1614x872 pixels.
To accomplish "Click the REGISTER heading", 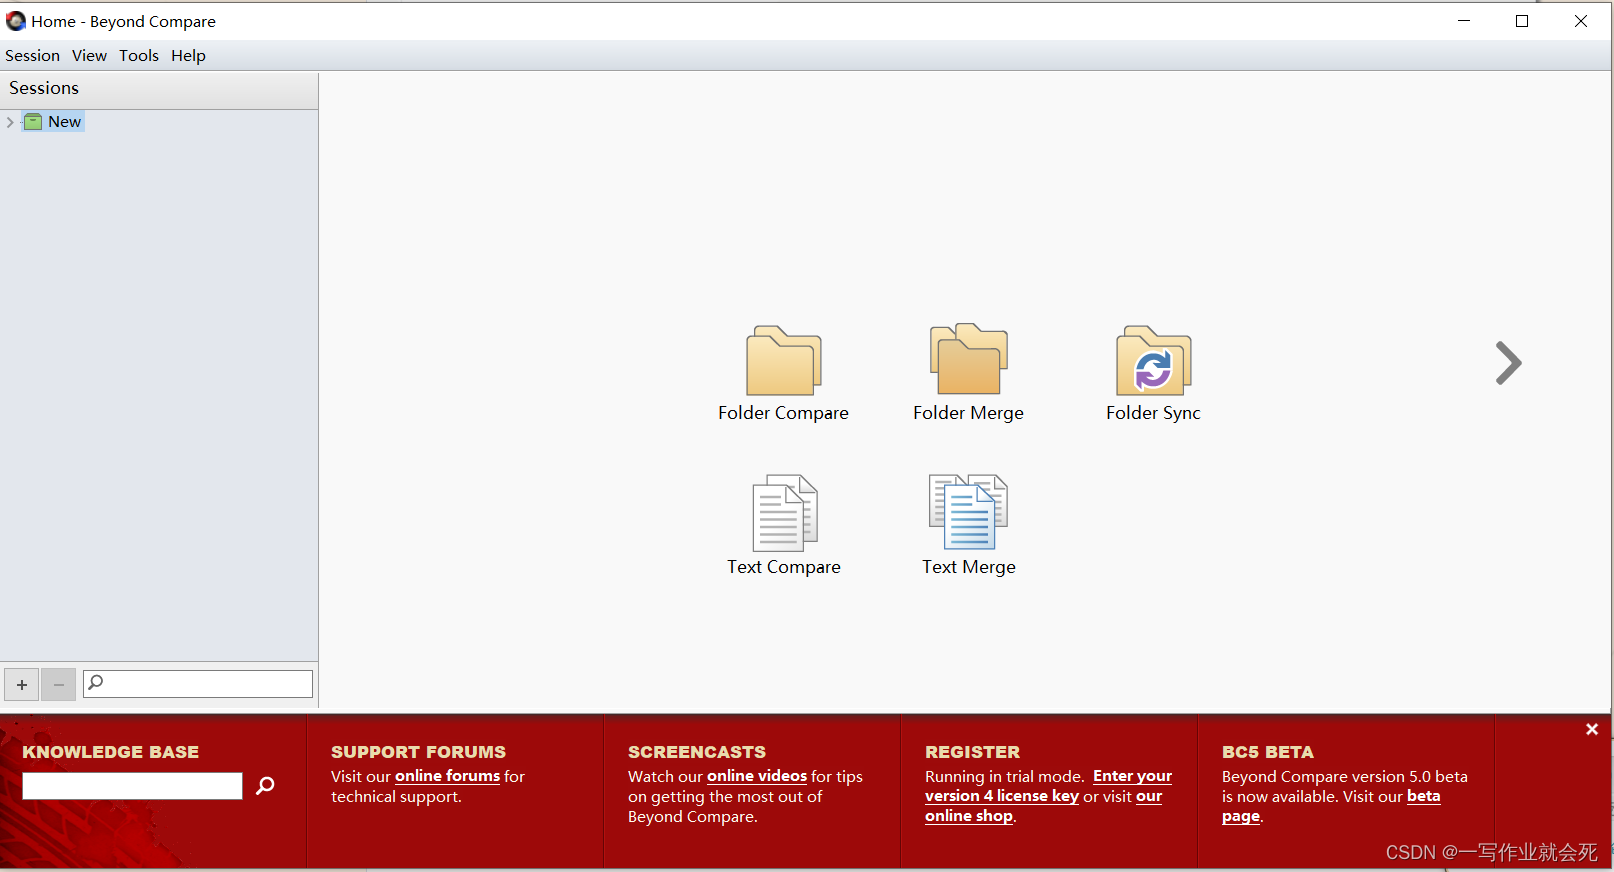I will coord(972,752).
